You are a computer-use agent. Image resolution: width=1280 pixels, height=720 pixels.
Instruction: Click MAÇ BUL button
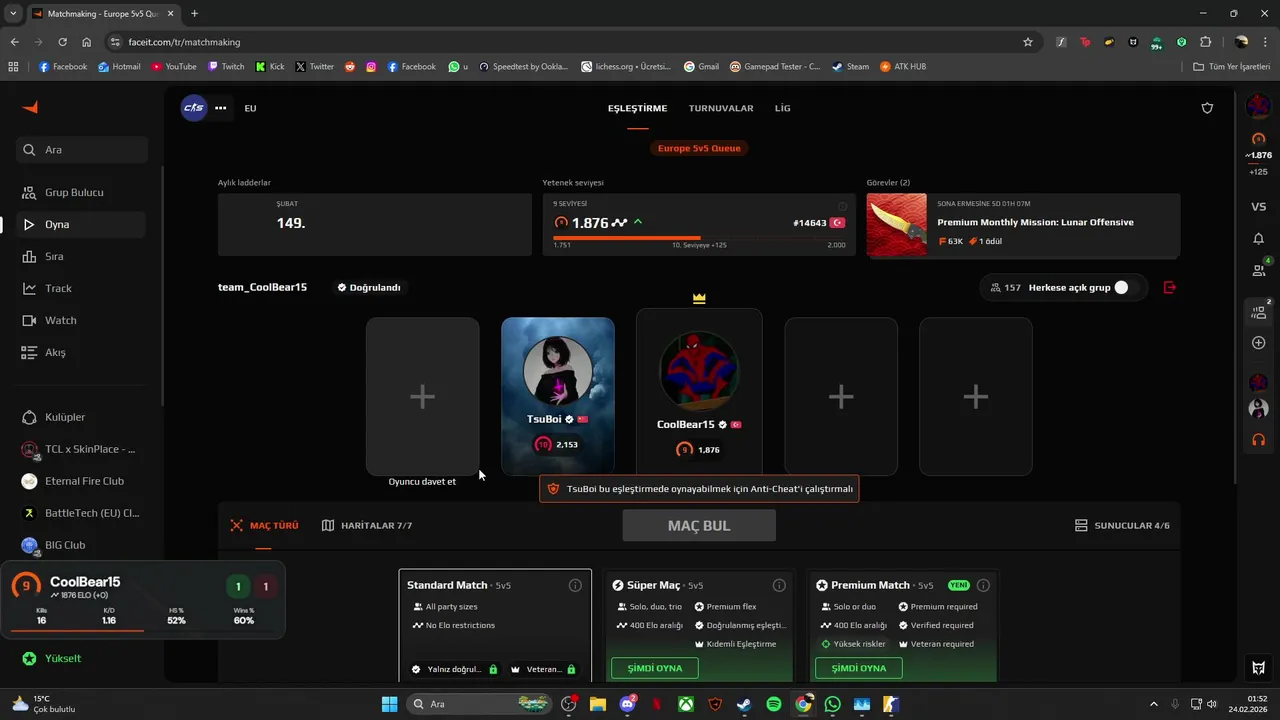click(x=699, y=526)
